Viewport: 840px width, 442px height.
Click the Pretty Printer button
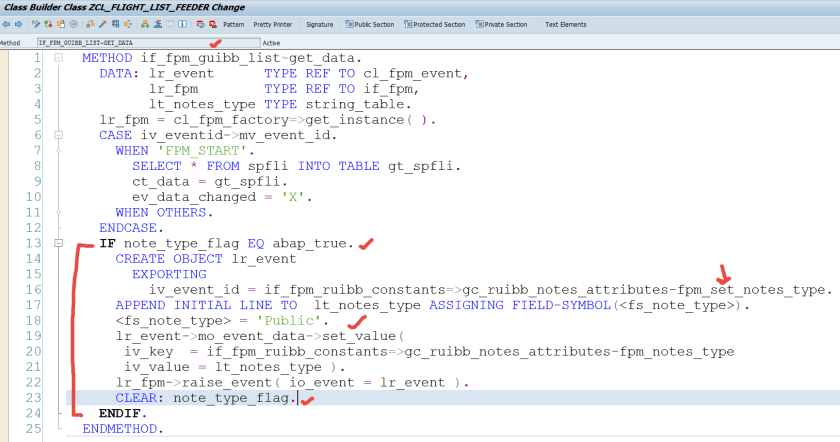(273, 22)
